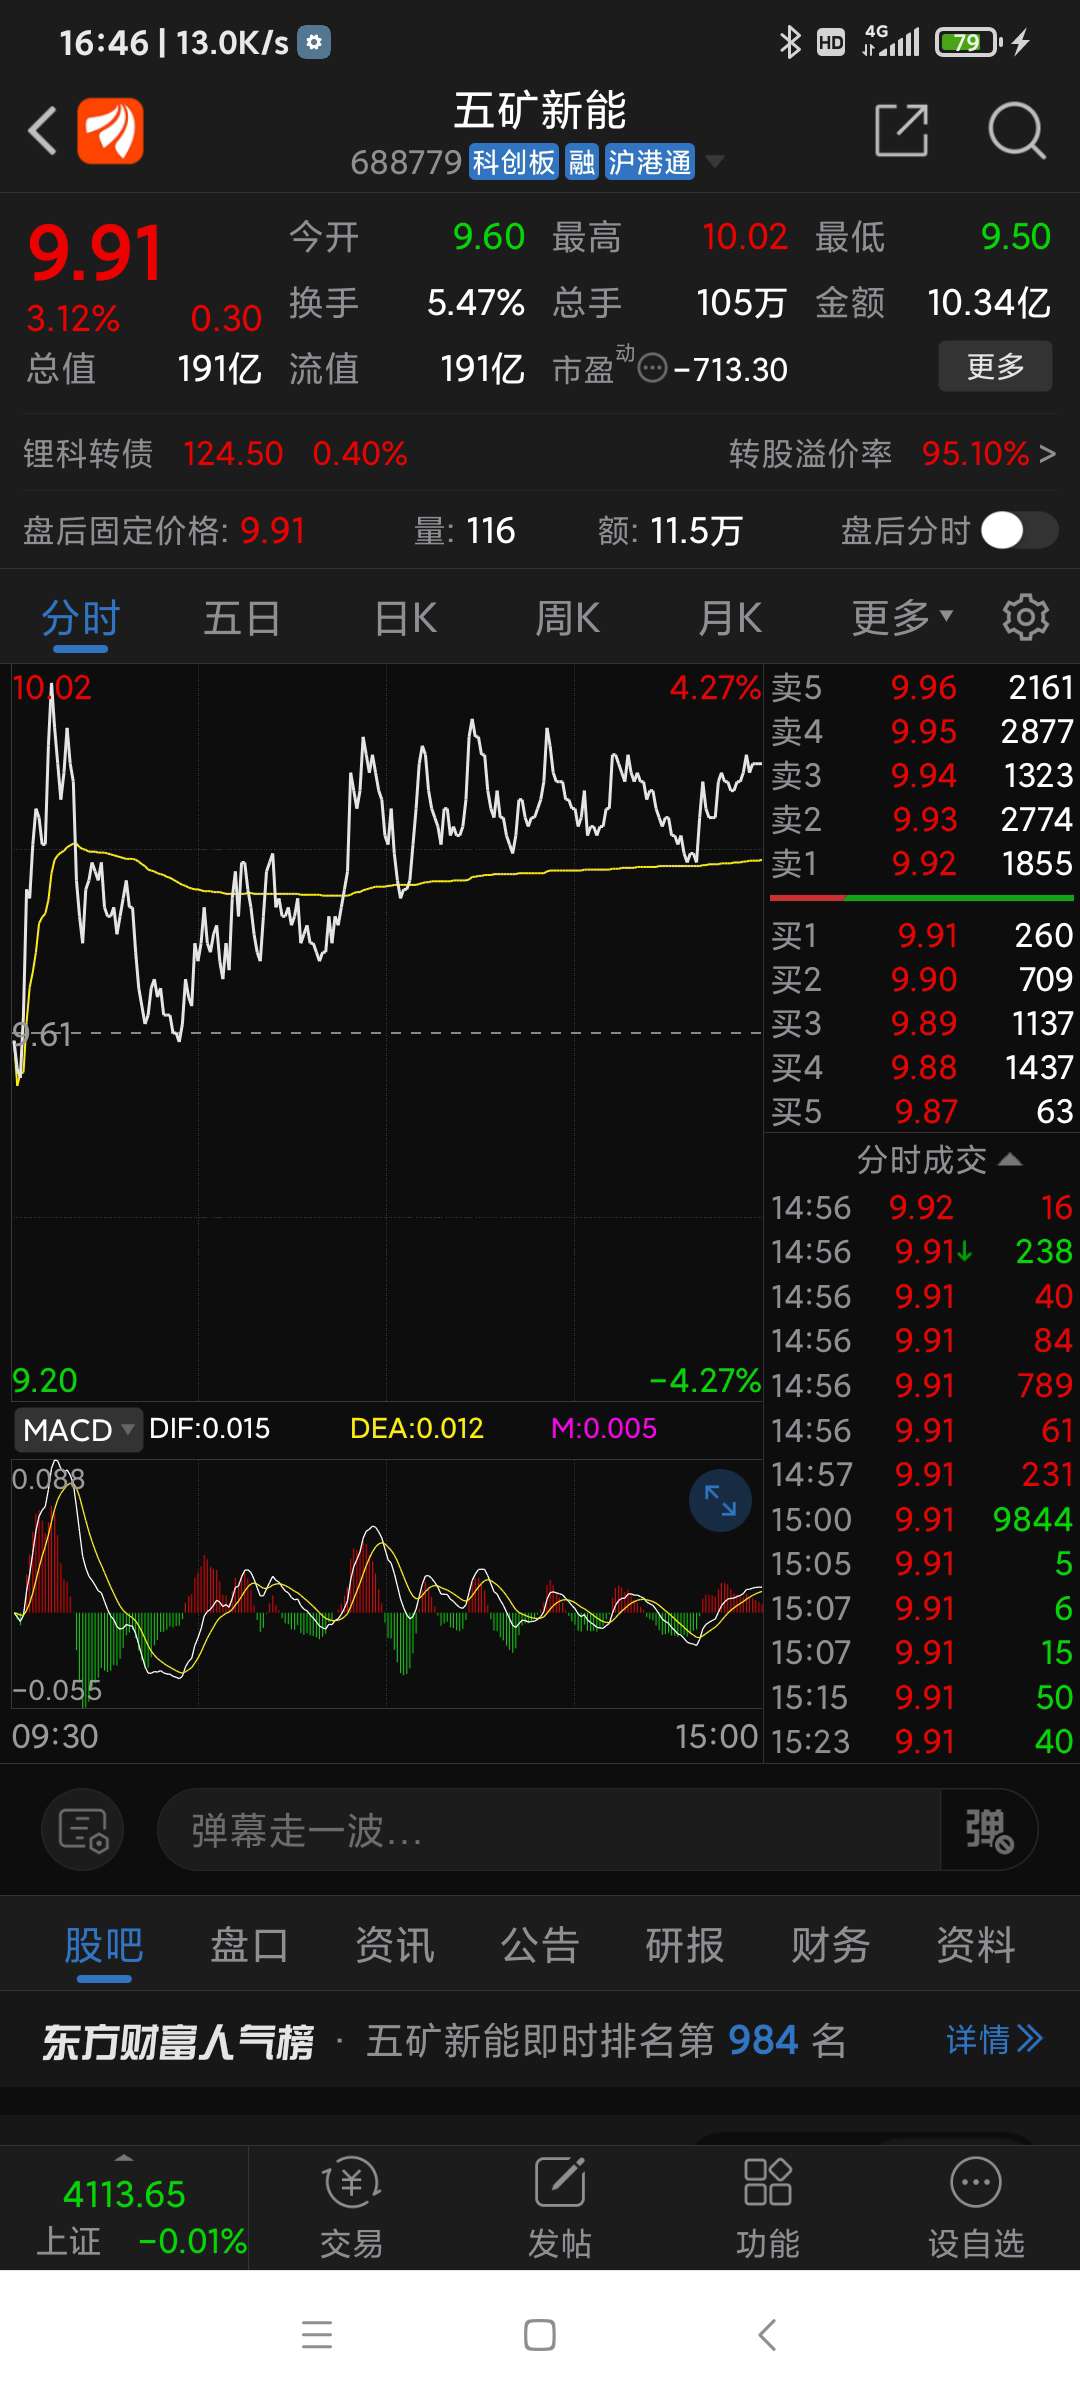
Task: Tap the 14:57 9.91 231 trade row
Action: [x=921, y=1474]
